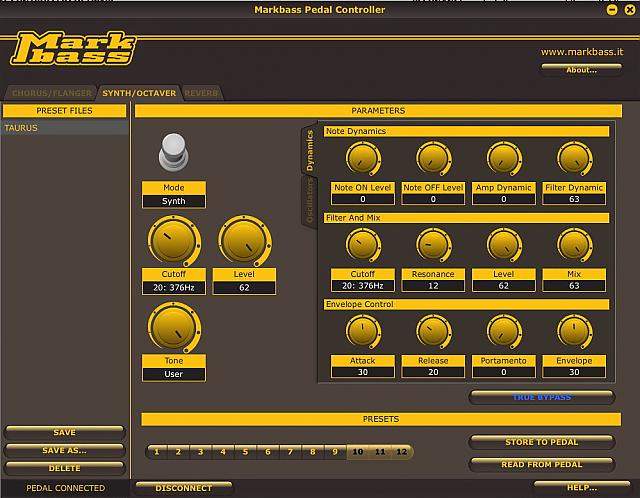Select preset slot 12
Image resolution: width=640 pixels, height=498 pixels.
point(402,452)
